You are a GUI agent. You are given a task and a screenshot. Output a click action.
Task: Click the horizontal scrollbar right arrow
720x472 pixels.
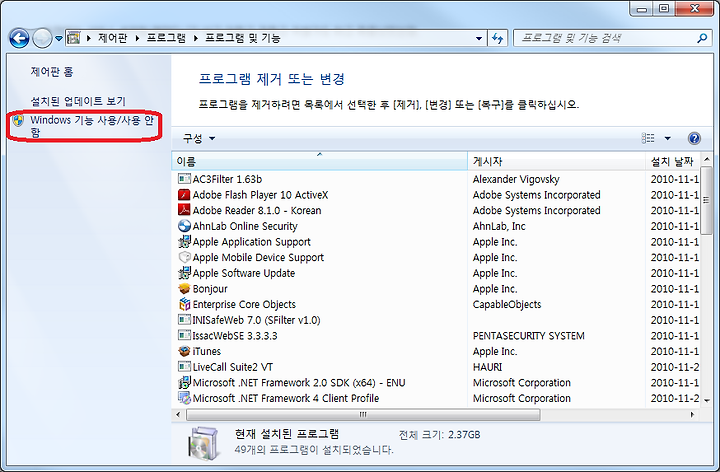click(x=692, y=415)
